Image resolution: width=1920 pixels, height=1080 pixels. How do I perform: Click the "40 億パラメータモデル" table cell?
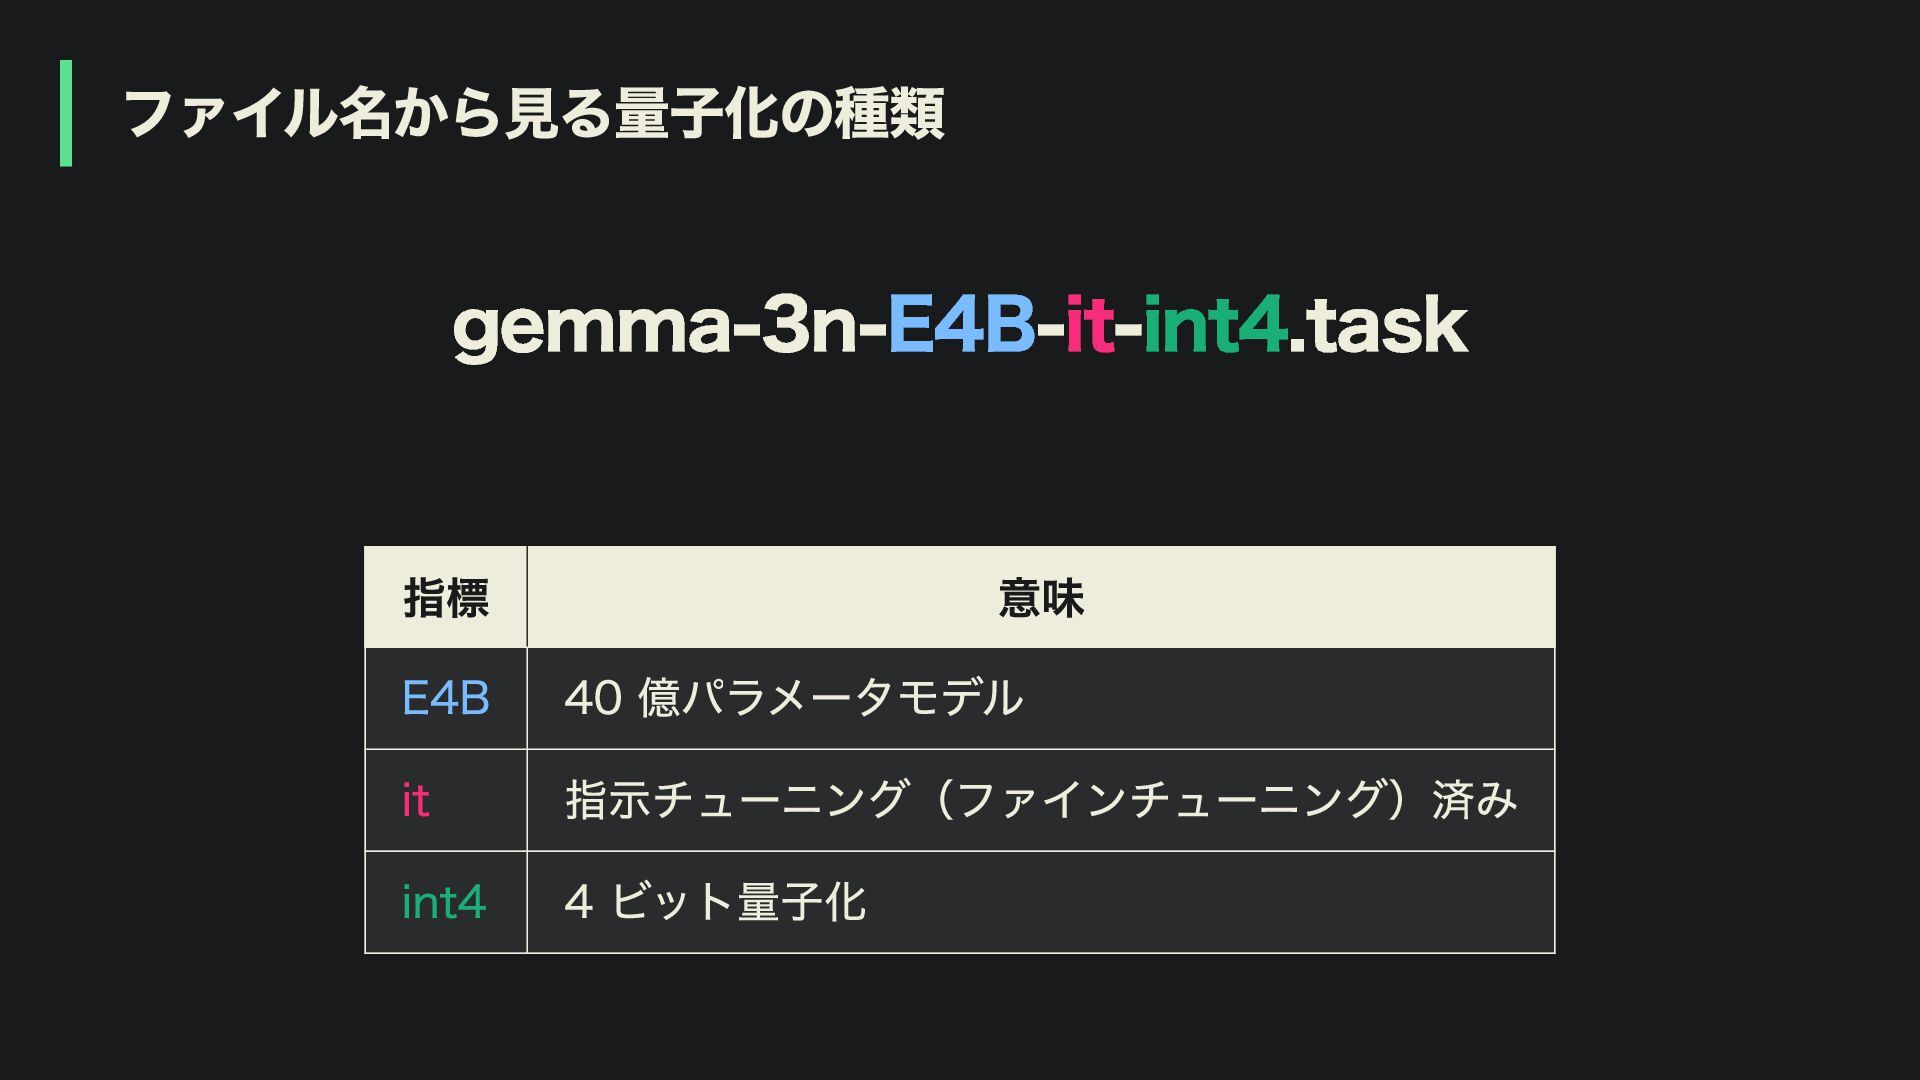click(x=794, y=698)
